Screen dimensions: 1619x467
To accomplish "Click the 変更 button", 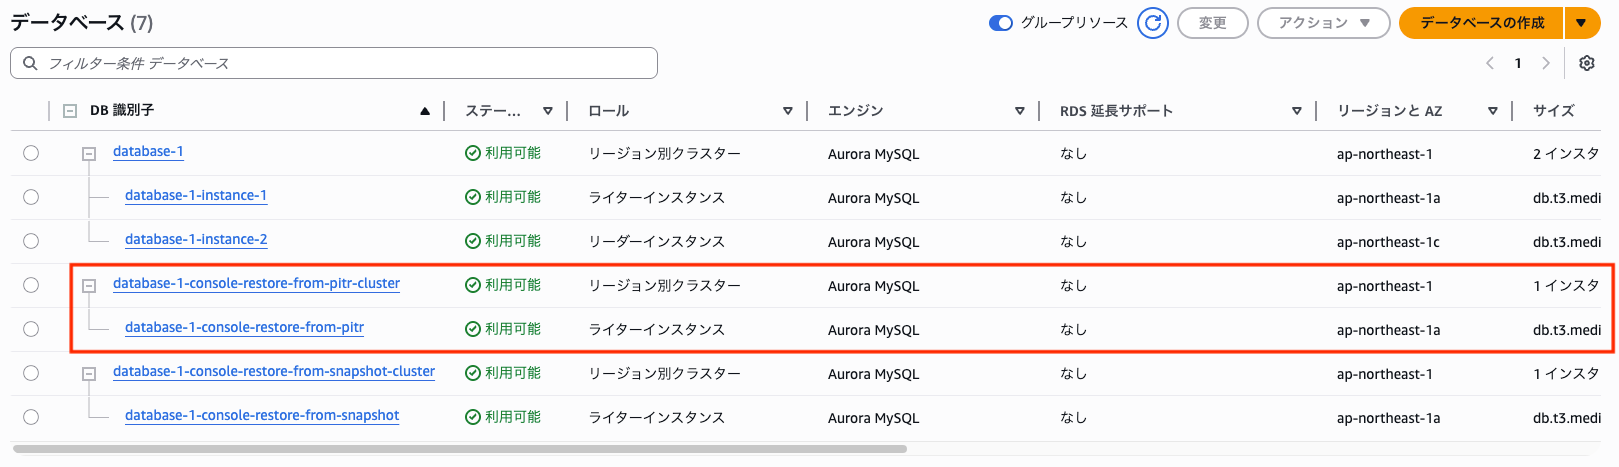I will coord(1213,23).
